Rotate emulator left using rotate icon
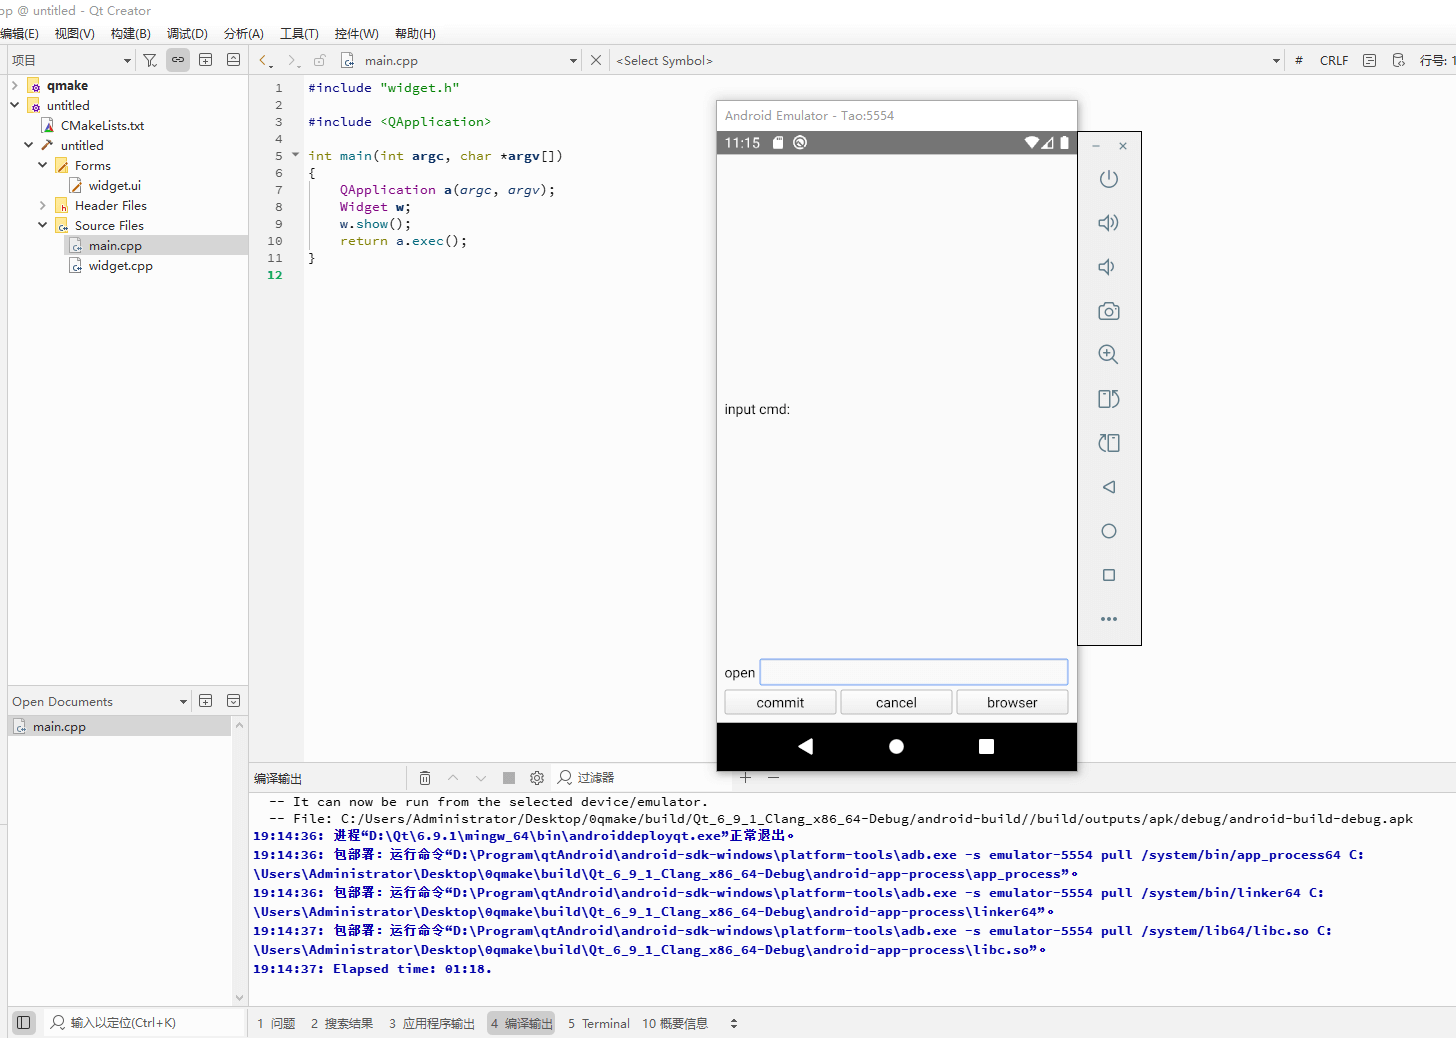This screenshot has height=1038, width=1456. click(x=1108, y=399)
